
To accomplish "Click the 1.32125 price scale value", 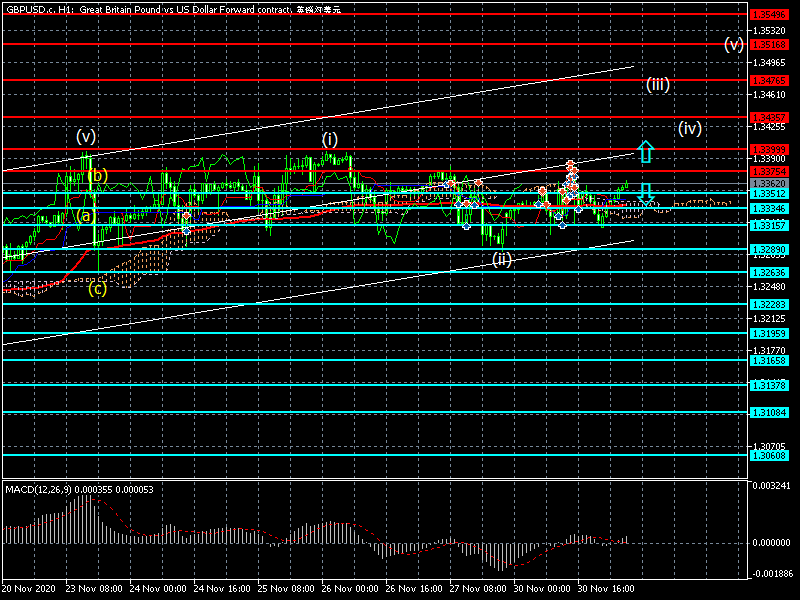I will coord(769,319).
